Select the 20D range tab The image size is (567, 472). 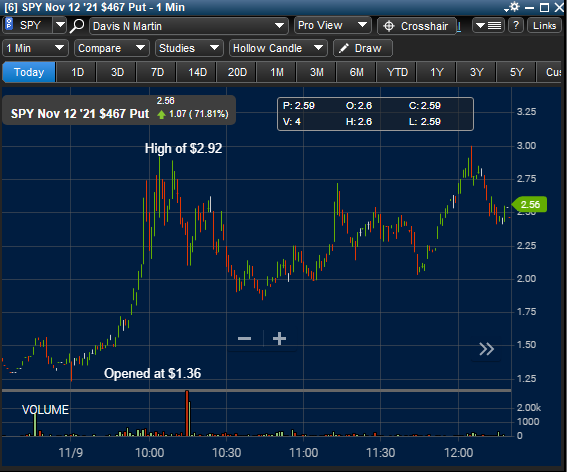[x=237, y=72]
